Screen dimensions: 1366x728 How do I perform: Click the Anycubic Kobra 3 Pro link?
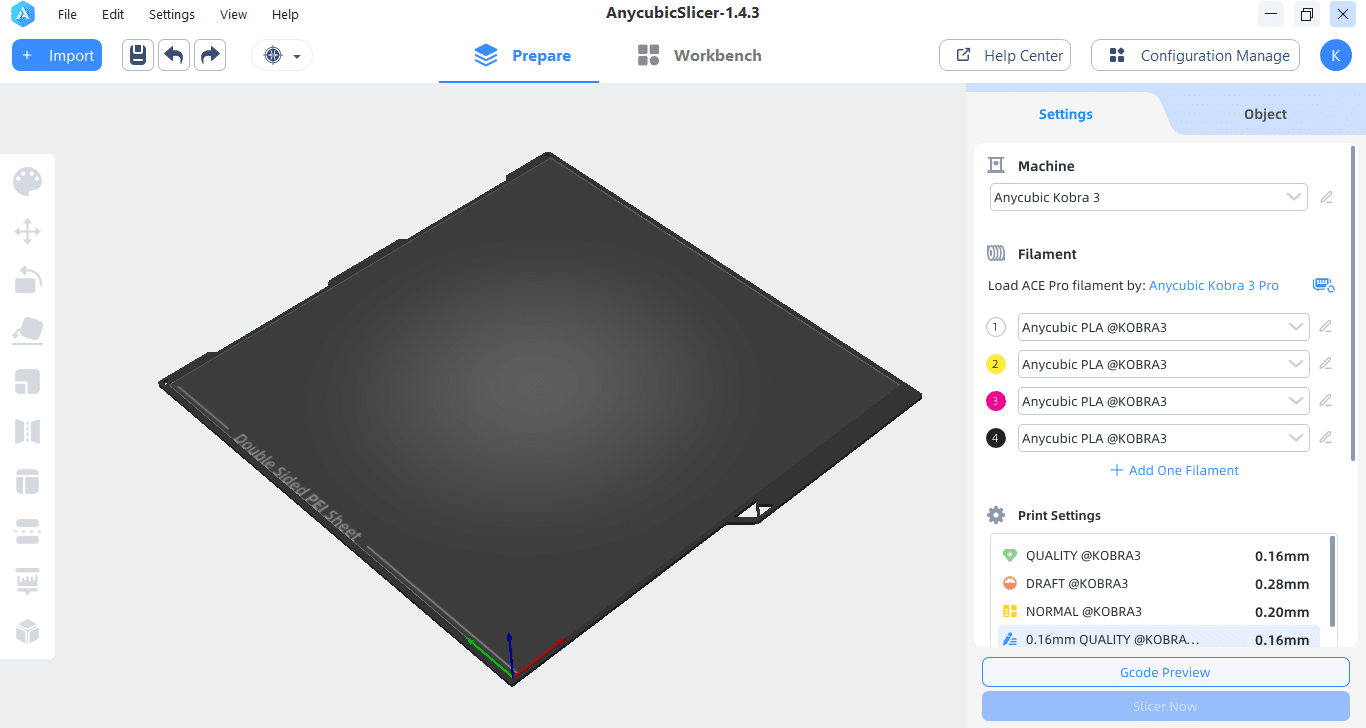click(x=1213, y=285)
